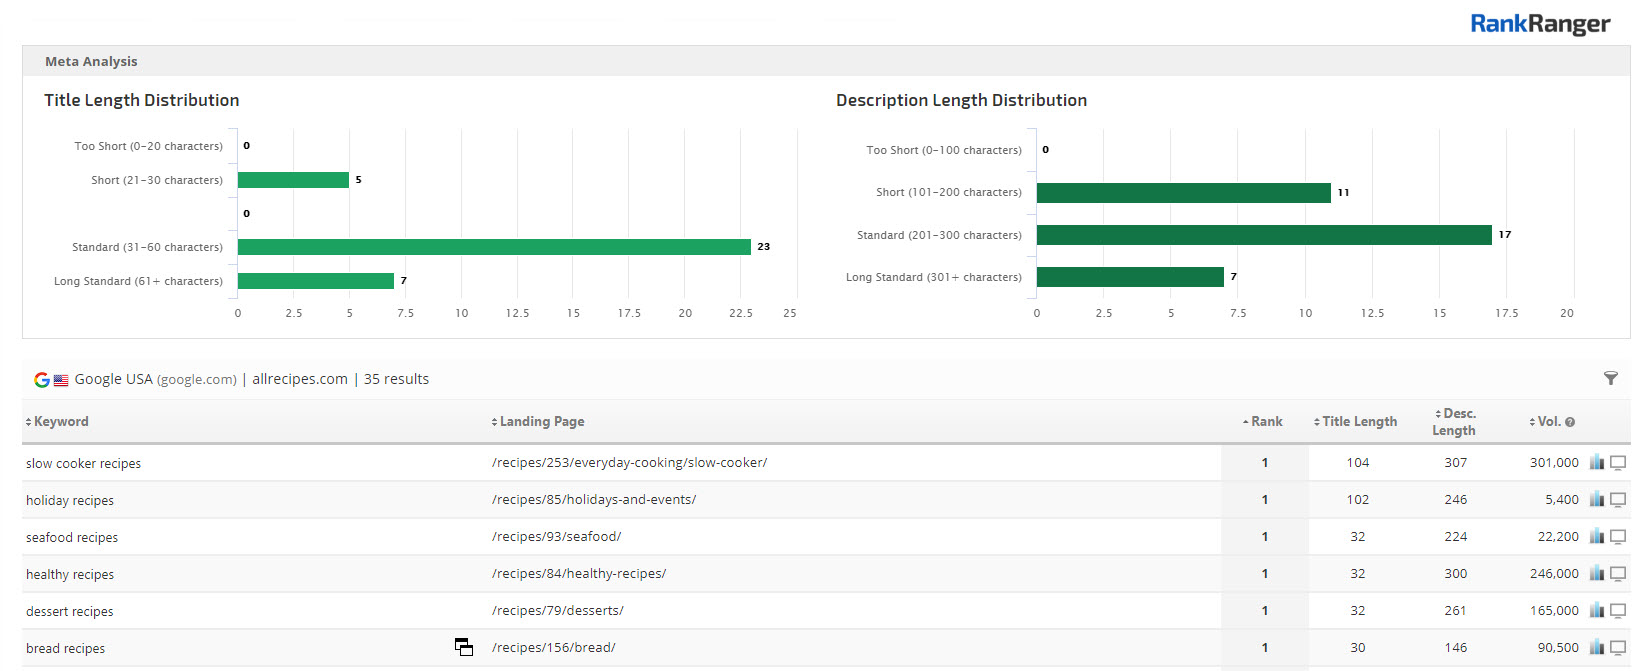The height and width of the screenshot is (671, 1644).
Task: Sort table by Landing Page column
Action: point(541,422)
